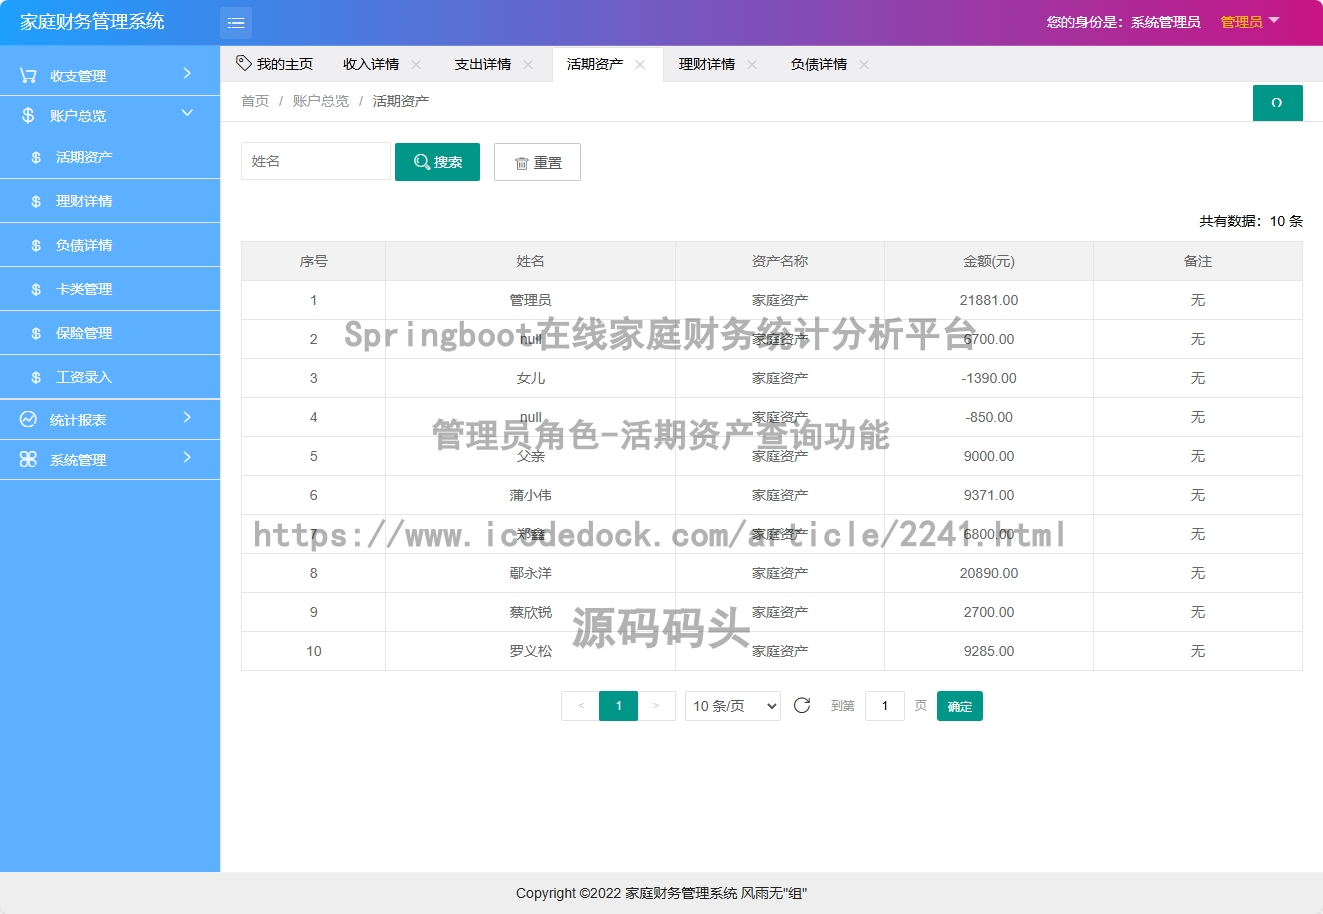Click the 罗义松 name cell
This screenshot has height=914, width=1323.
point(530,651)
